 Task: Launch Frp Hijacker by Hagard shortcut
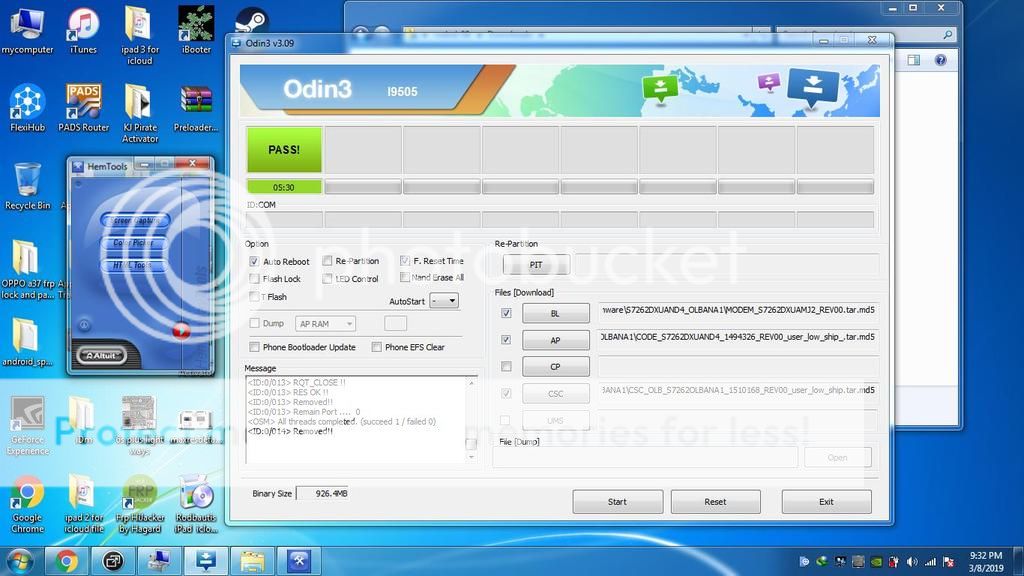click(x=139, y=497)
